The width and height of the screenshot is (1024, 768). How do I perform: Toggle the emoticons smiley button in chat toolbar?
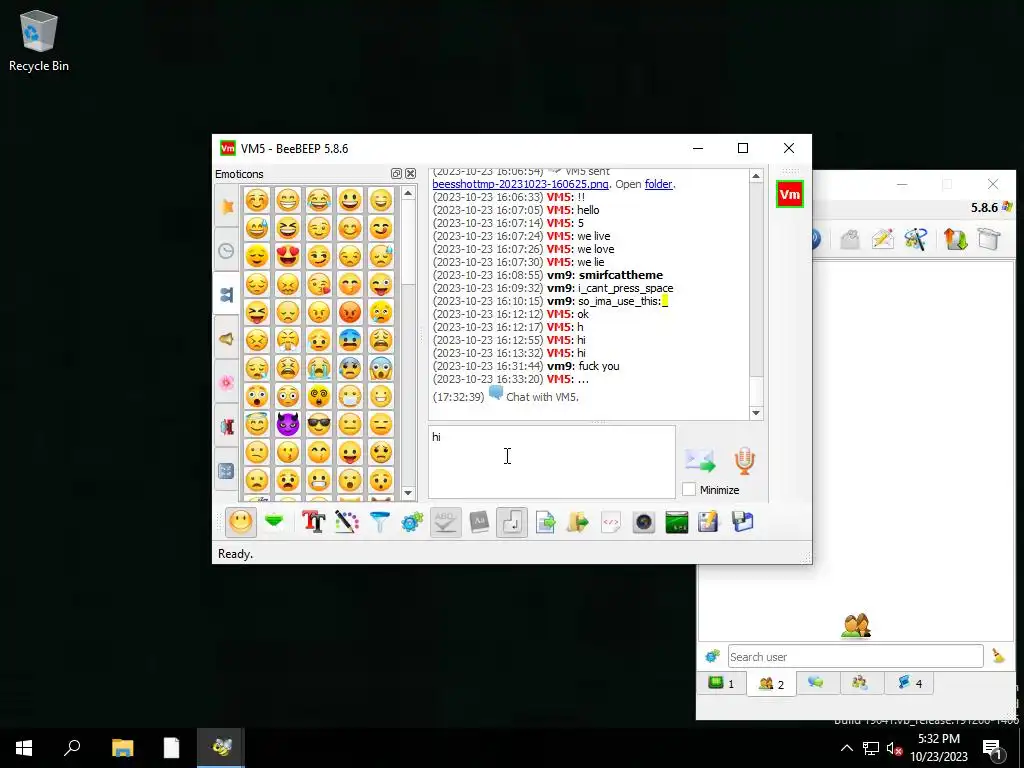(x=240, y=522)
